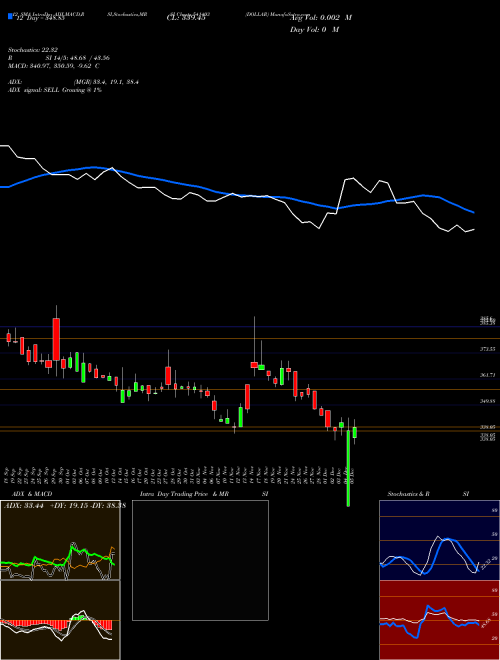
Task: Select the 'ADX: 33.44 +DY: 19.15 -DY: 38.38' readout
Action: [x=64, y=506]
